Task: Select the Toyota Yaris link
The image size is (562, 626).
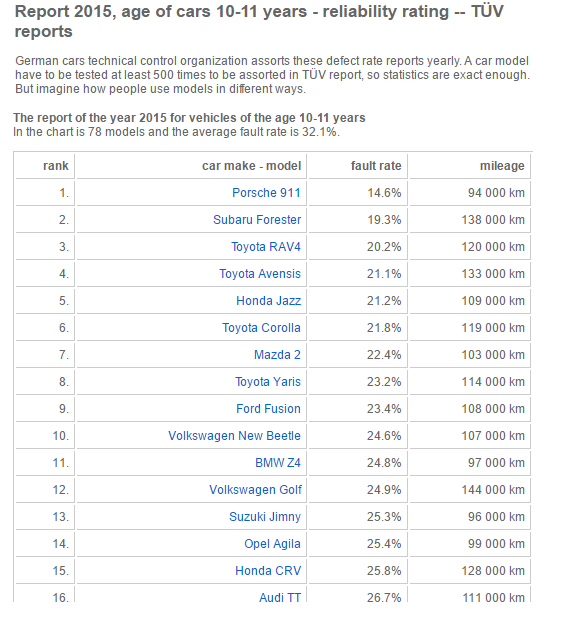Action: 268,382
